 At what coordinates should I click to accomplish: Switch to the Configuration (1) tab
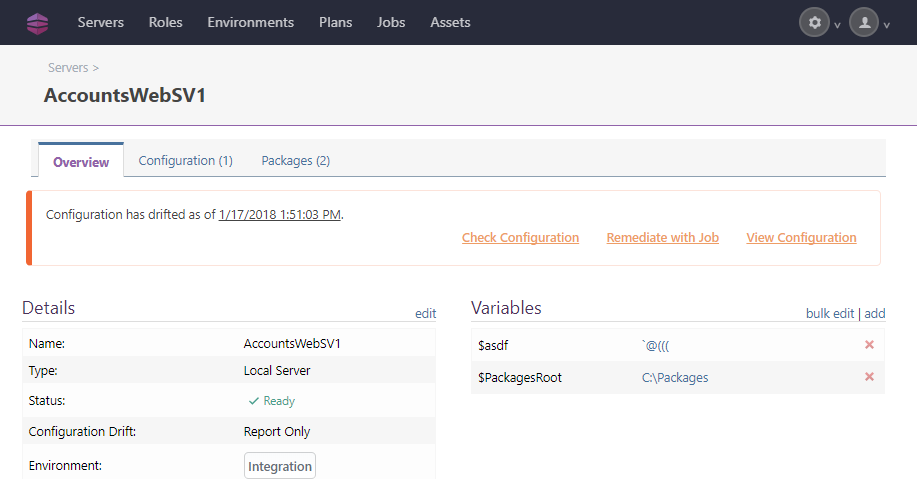[185, 160]
